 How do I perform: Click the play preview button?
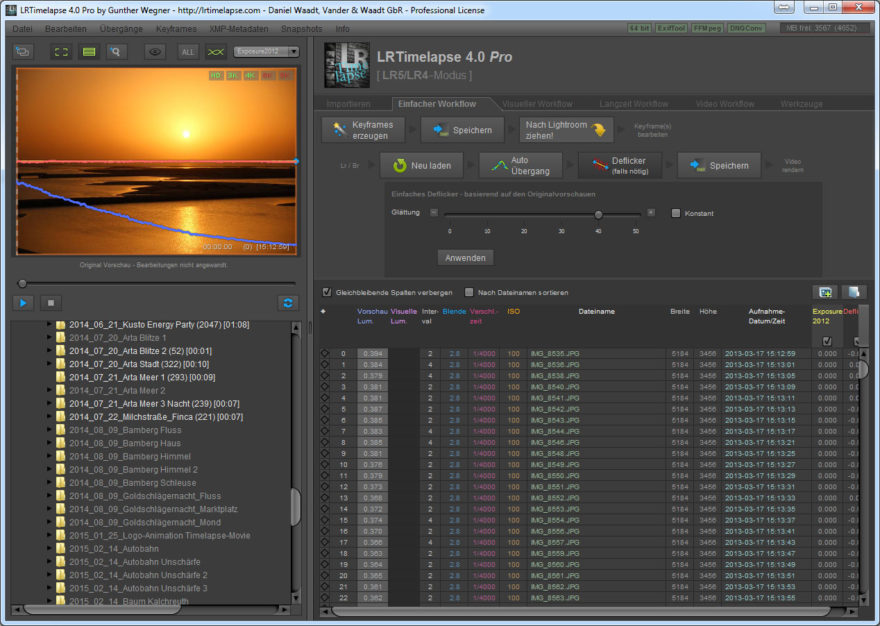coord(23,303)
